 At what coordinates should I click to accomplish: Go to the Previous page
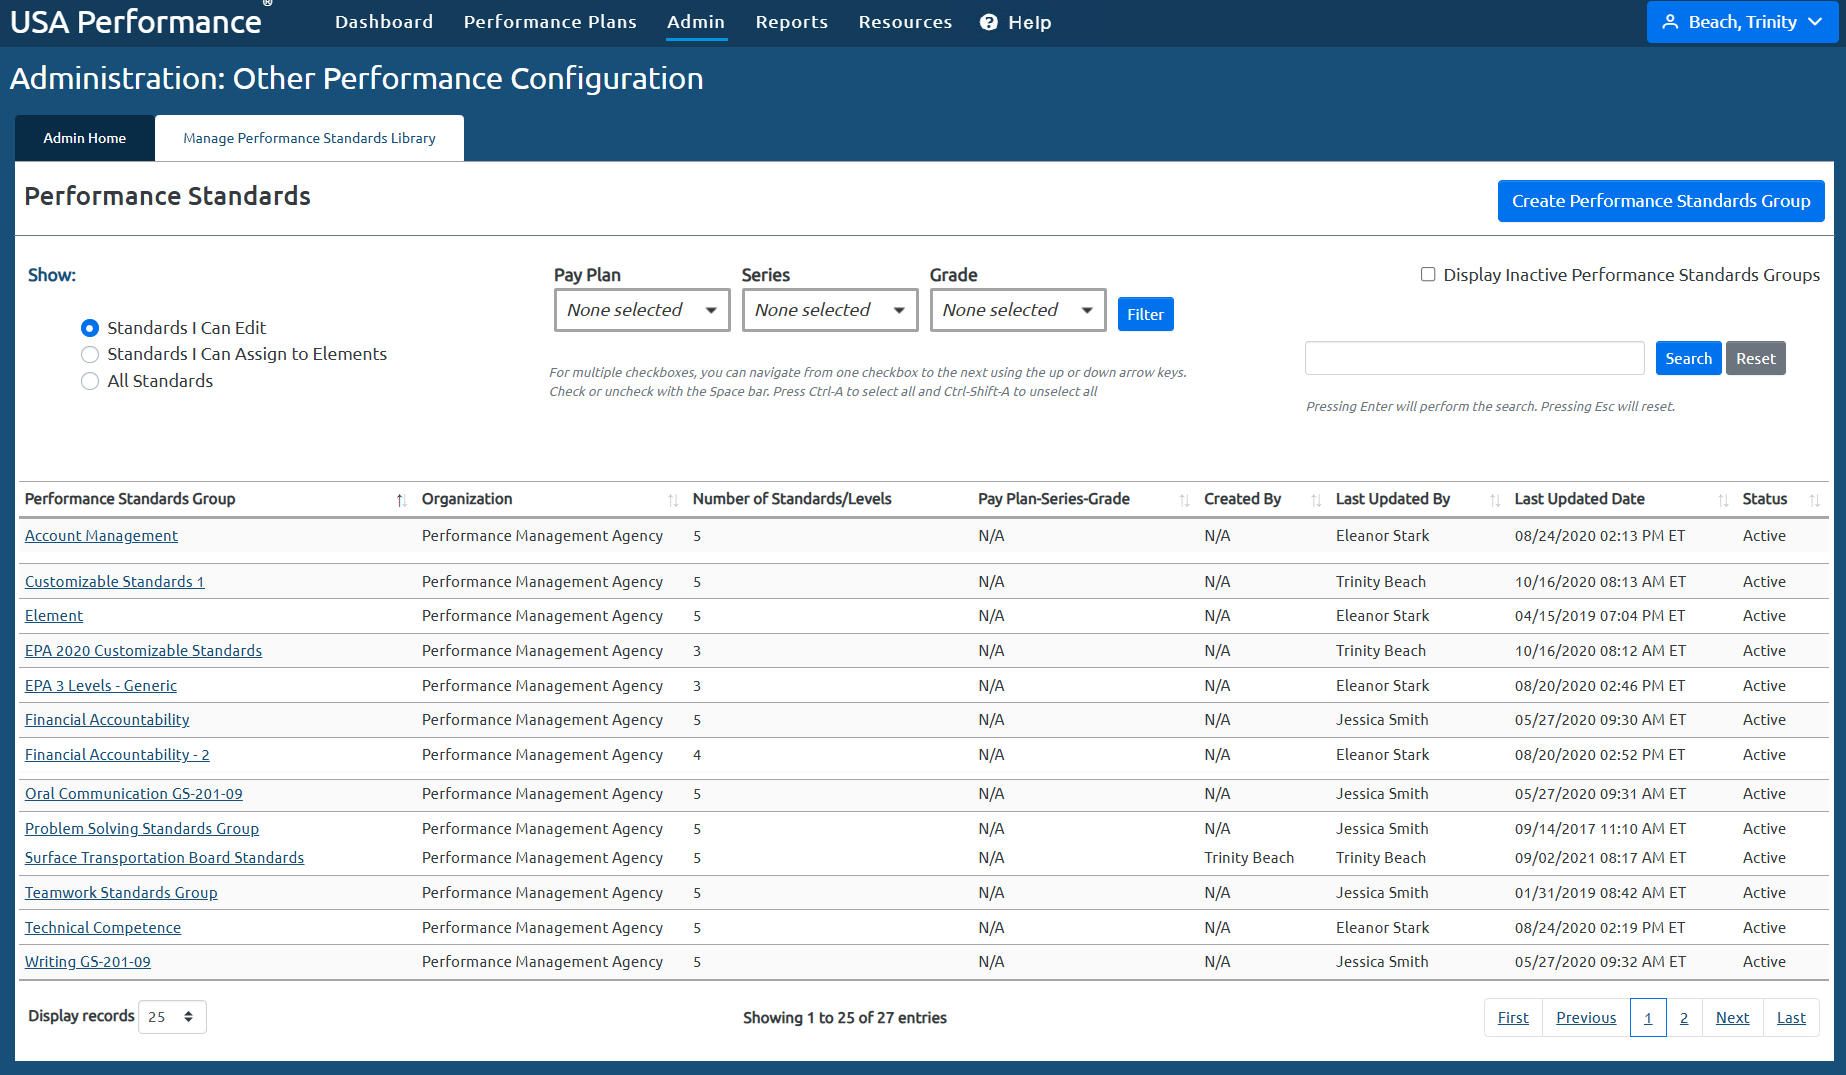pyautogui.click(x=1586, y=1018)
